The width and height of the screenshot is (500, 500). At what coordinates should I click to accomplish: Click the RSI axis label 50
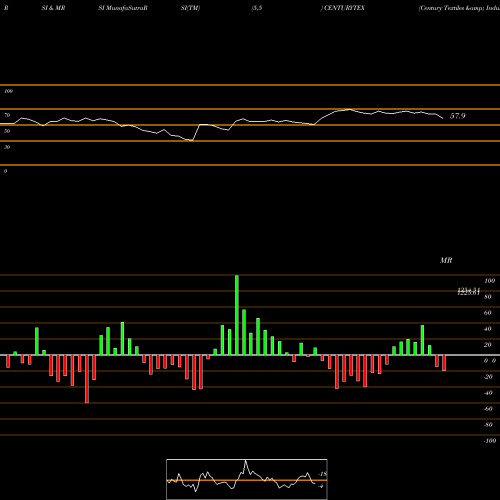[x=7, y=131]
